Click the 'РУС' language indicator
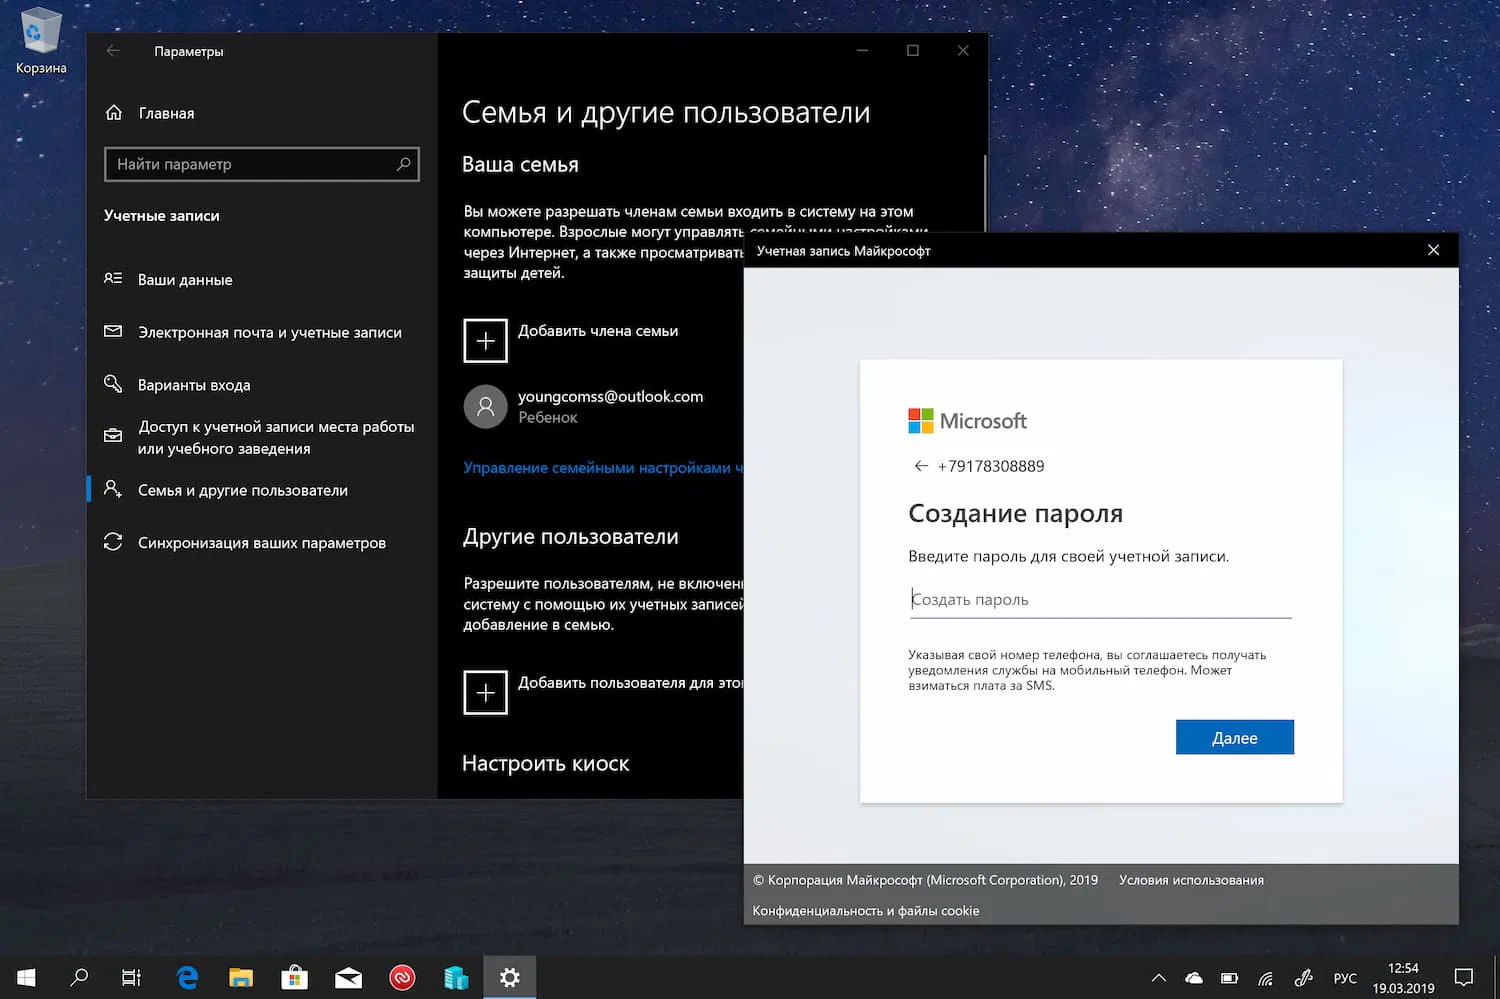 (1345, 977)
